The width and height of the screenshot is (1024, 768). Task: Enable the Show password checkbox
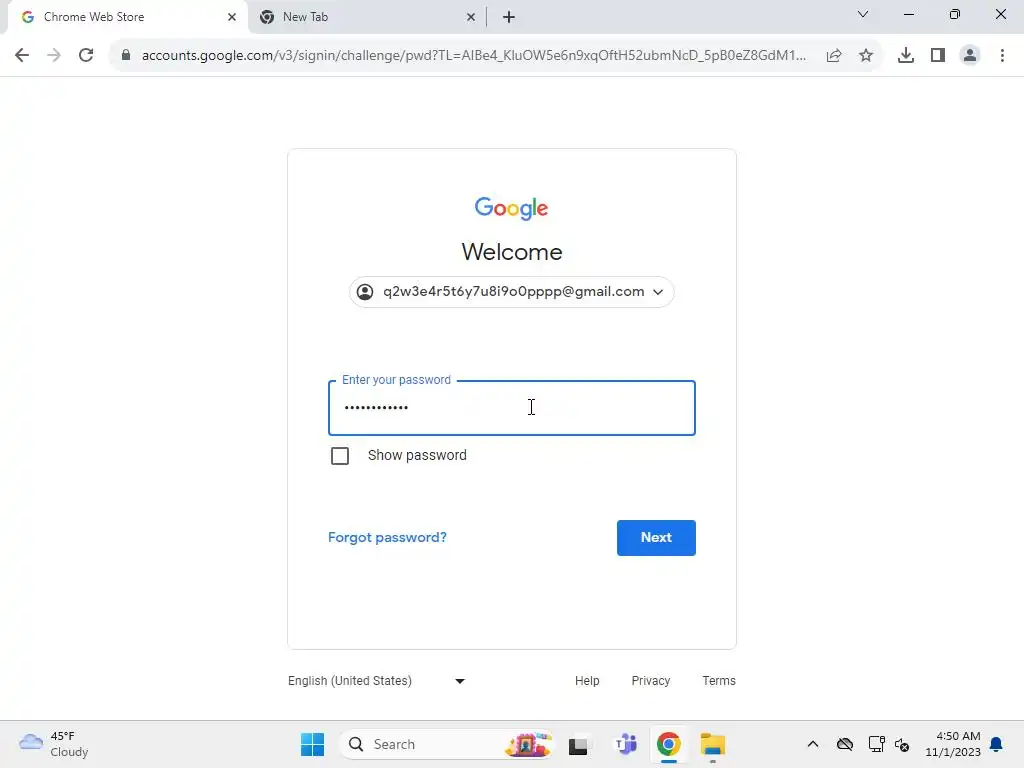340,456
